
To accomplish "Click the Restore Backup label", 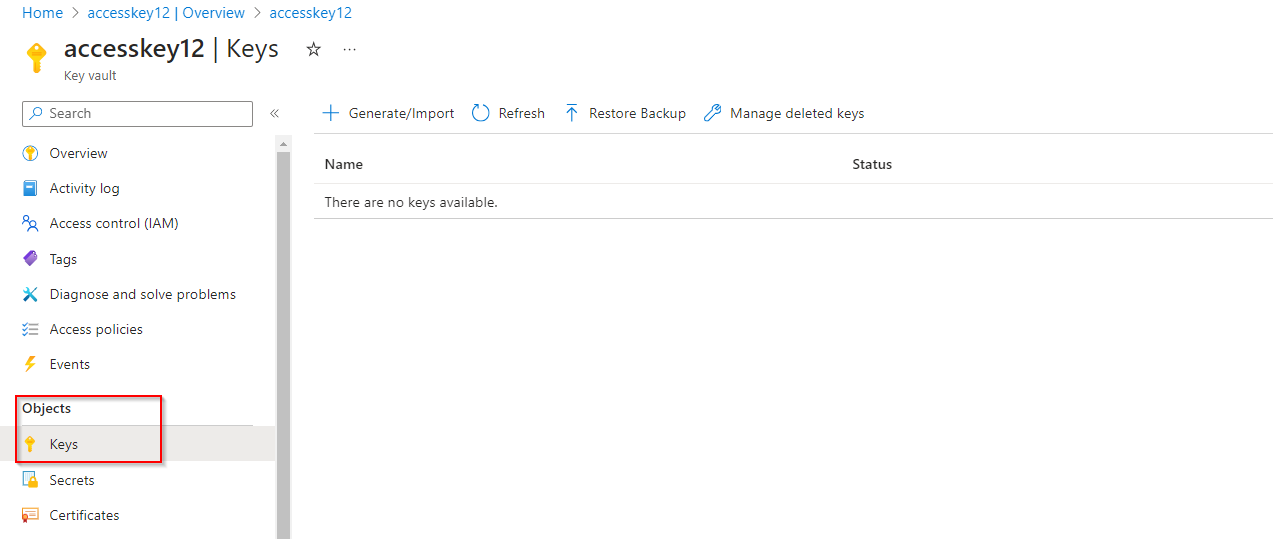I will click(637, 113).
